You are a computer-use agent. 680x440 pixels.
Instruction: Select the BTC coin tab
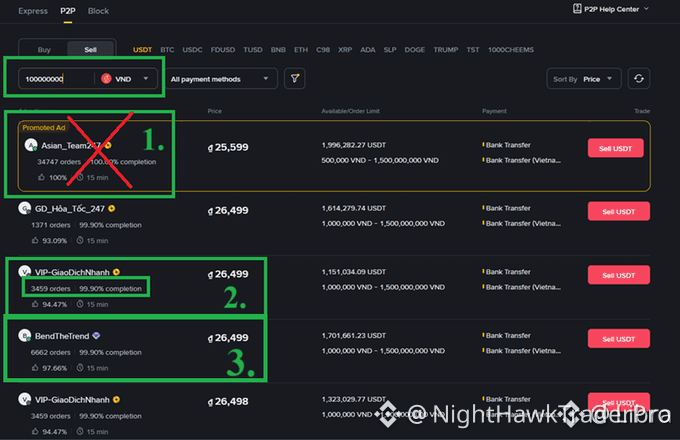pos(167,49)
